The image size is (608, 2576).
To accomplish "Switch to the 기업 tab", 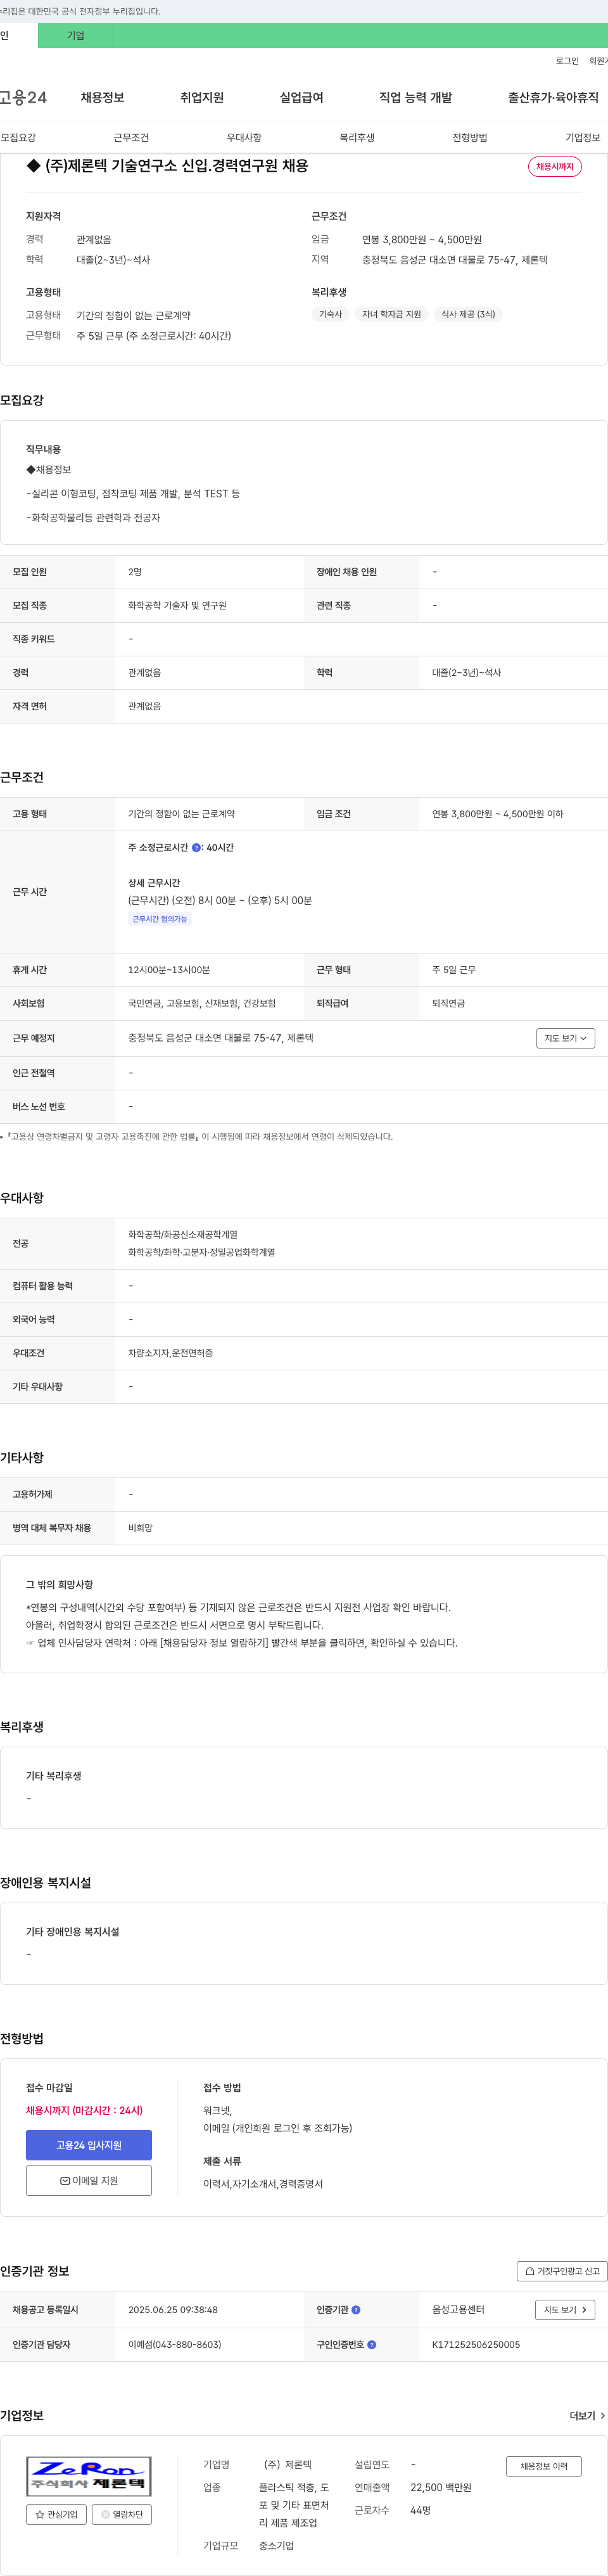I will pos(76,35).
